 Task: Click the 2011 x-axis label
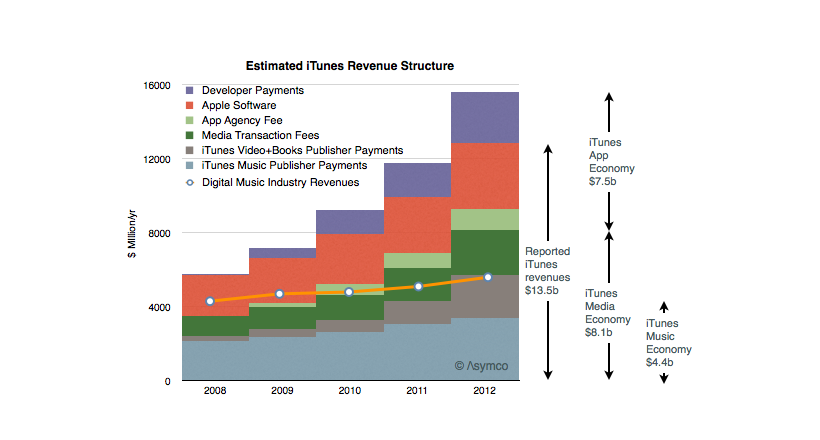(x=417, y=390)
